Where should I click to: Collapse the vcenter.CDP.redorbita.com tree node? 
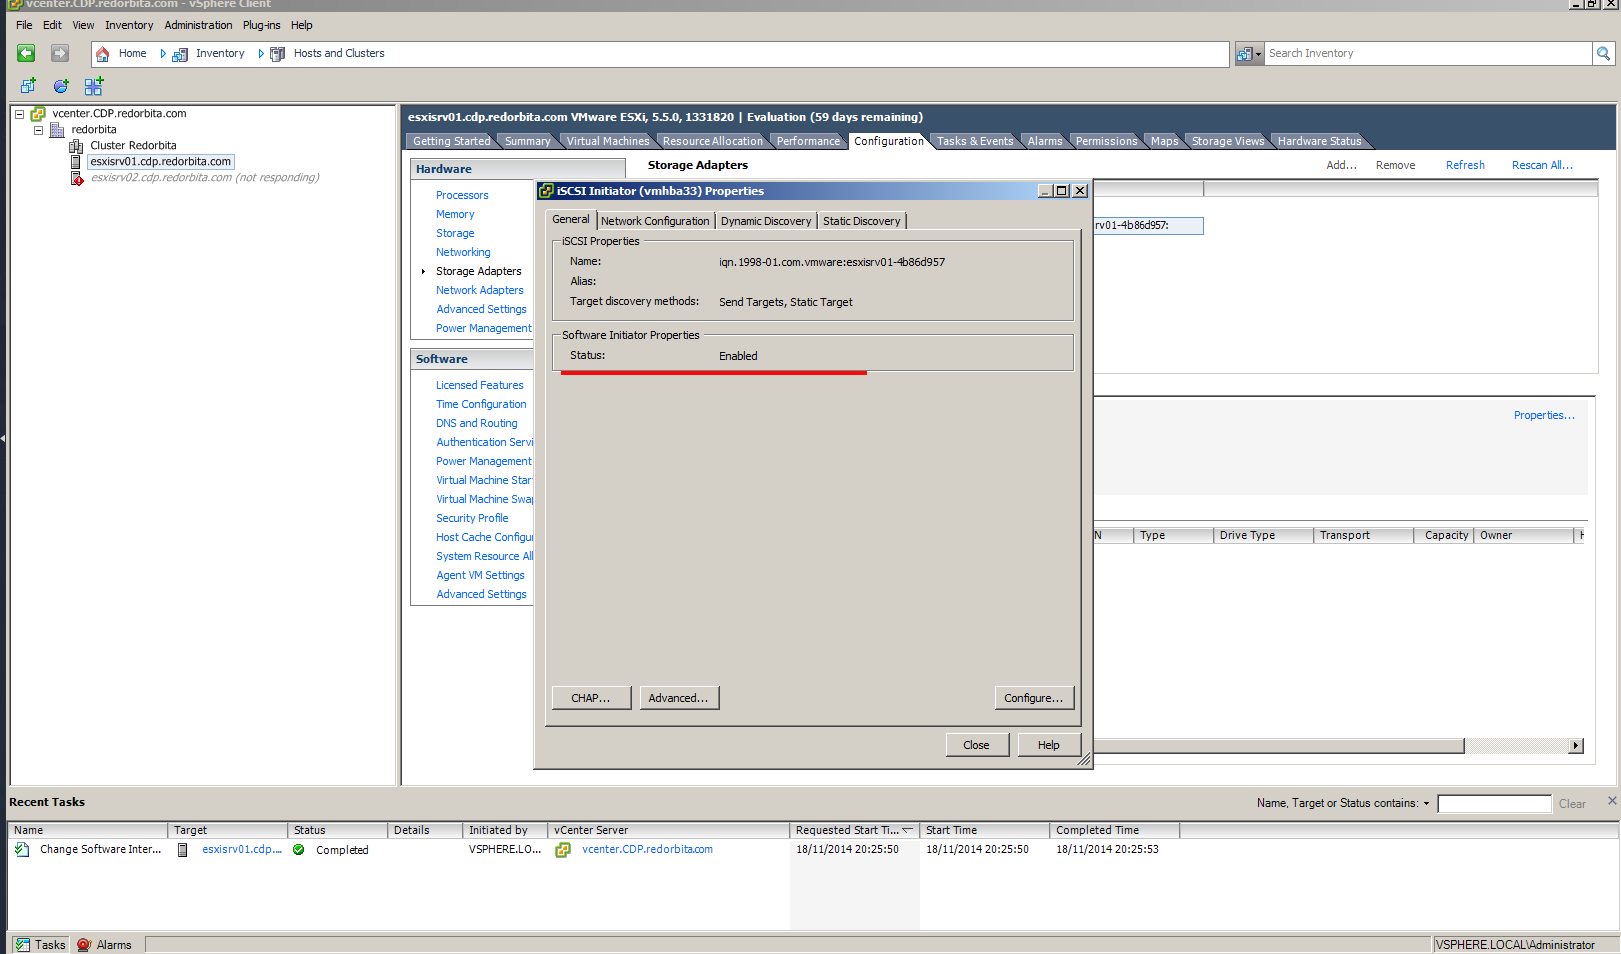pyautogui.click(x=19, y=114)
